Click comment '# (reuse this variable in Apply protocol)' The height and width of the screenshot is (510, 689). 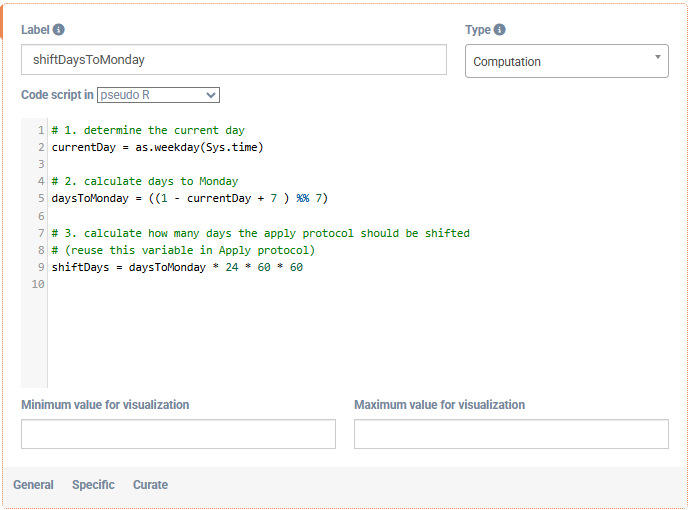point(183,250)
